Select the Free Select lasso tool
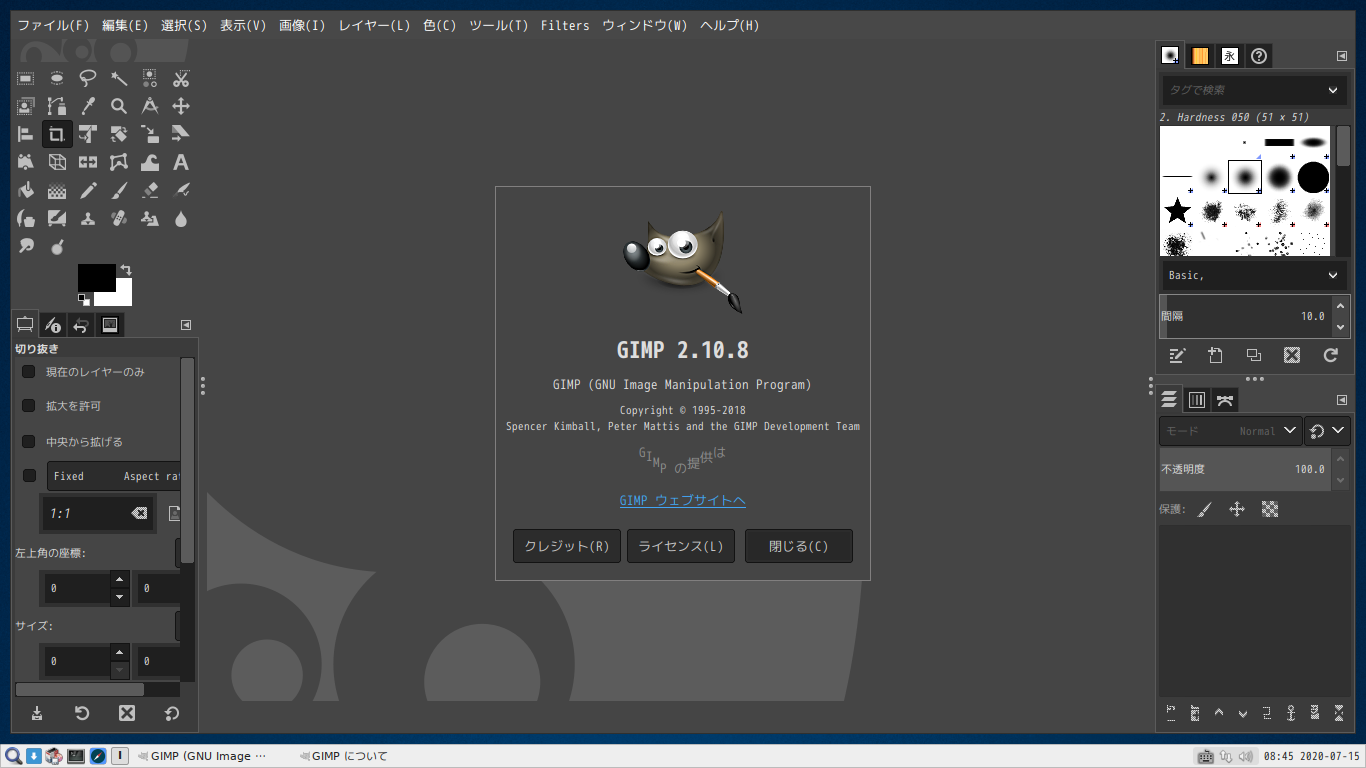Screen dimensions: 1366x768 coord(88,78)
